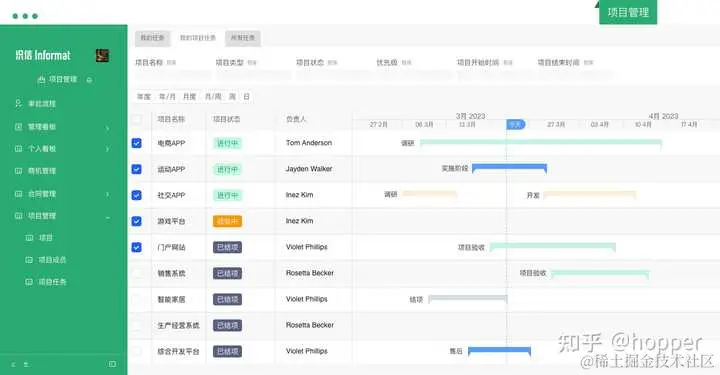The image size is (720, 375).
Task: Expand the 合同管理 chevron
Action: click(108, 194)
